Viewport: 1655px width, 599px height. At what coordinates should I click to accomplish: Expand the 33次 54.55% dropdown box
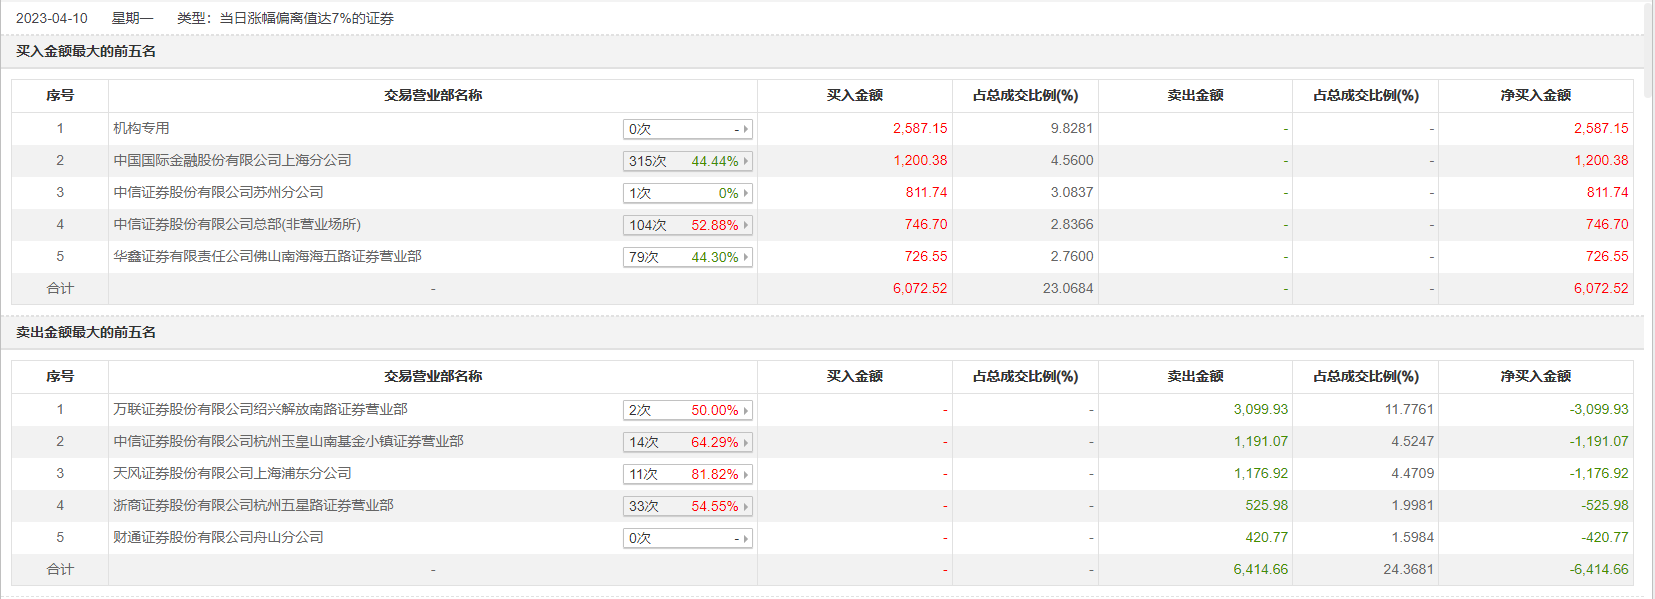[x=745, y=506]
